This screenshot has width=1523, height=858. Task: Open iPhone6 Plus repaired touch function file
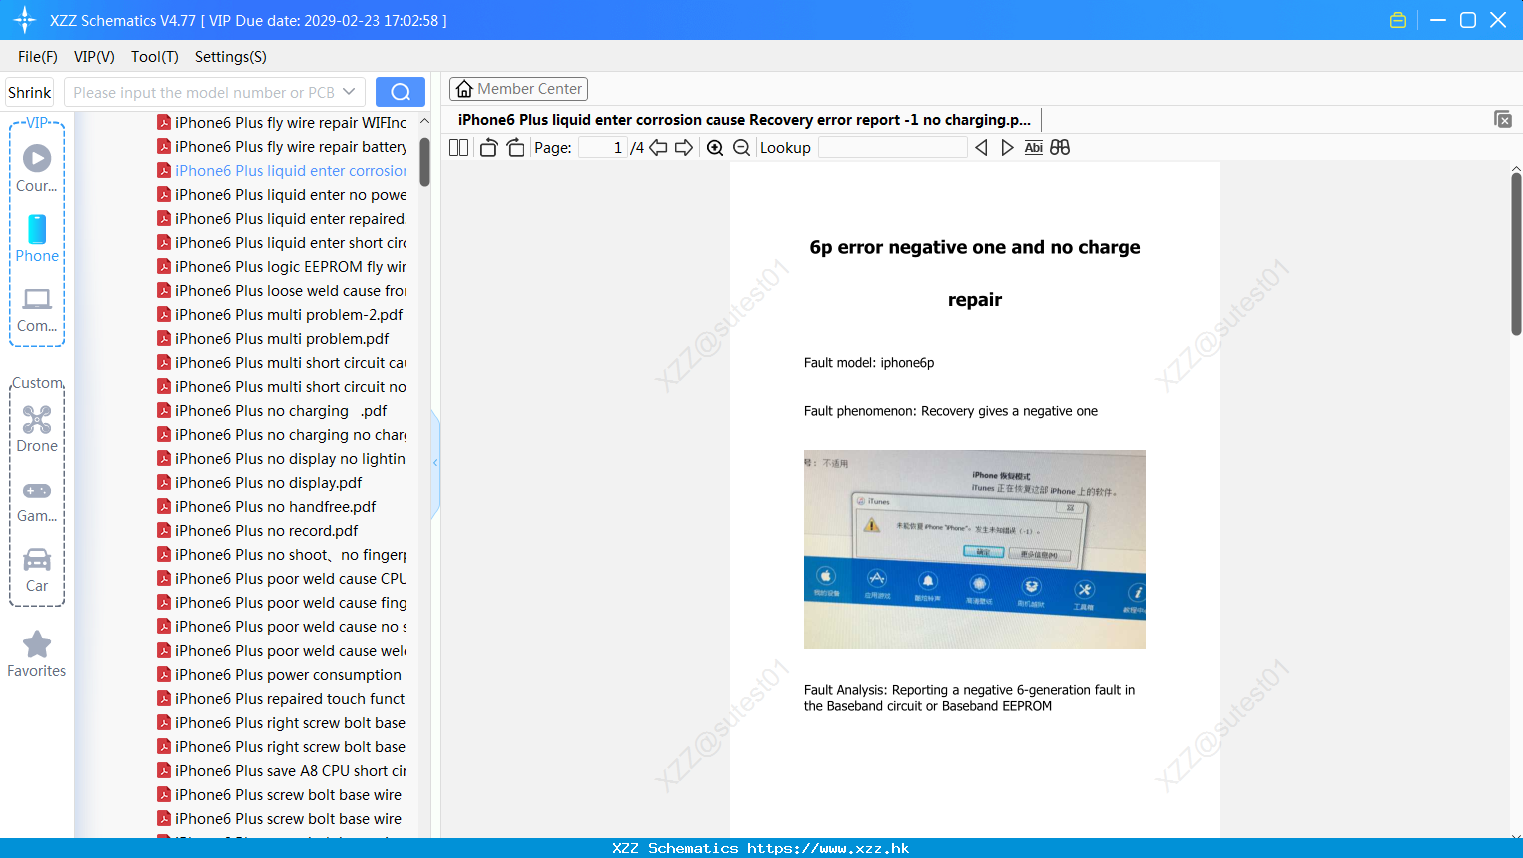[282, 699]
